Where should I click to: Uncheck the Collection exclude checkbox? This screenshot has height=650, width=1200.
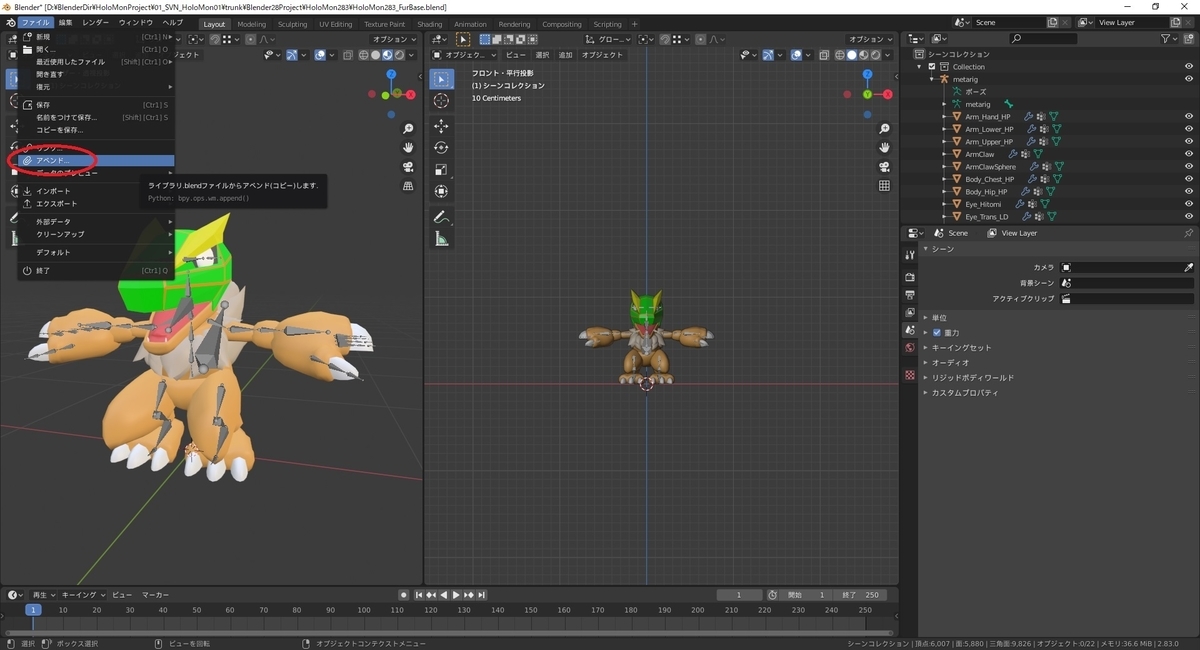click(932, 67)
